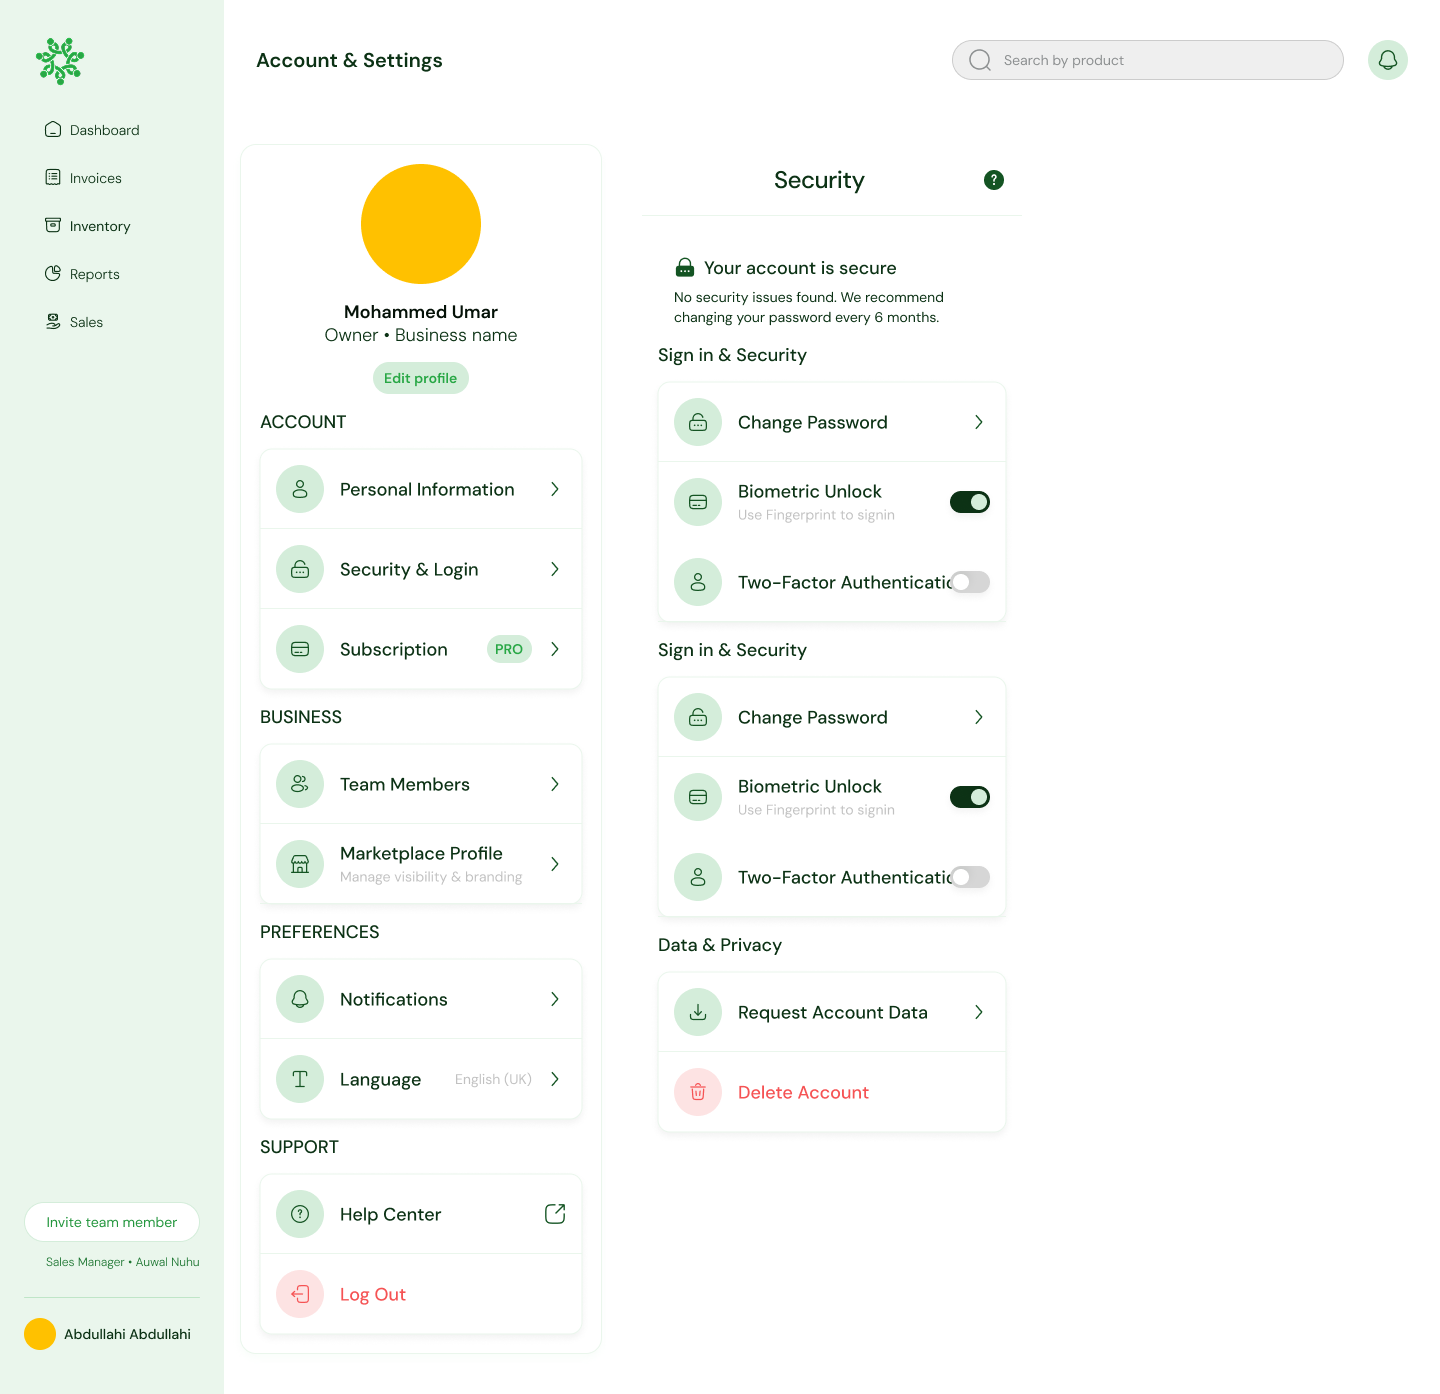Click the Delete Account trash icon

tap(698, 1092)
